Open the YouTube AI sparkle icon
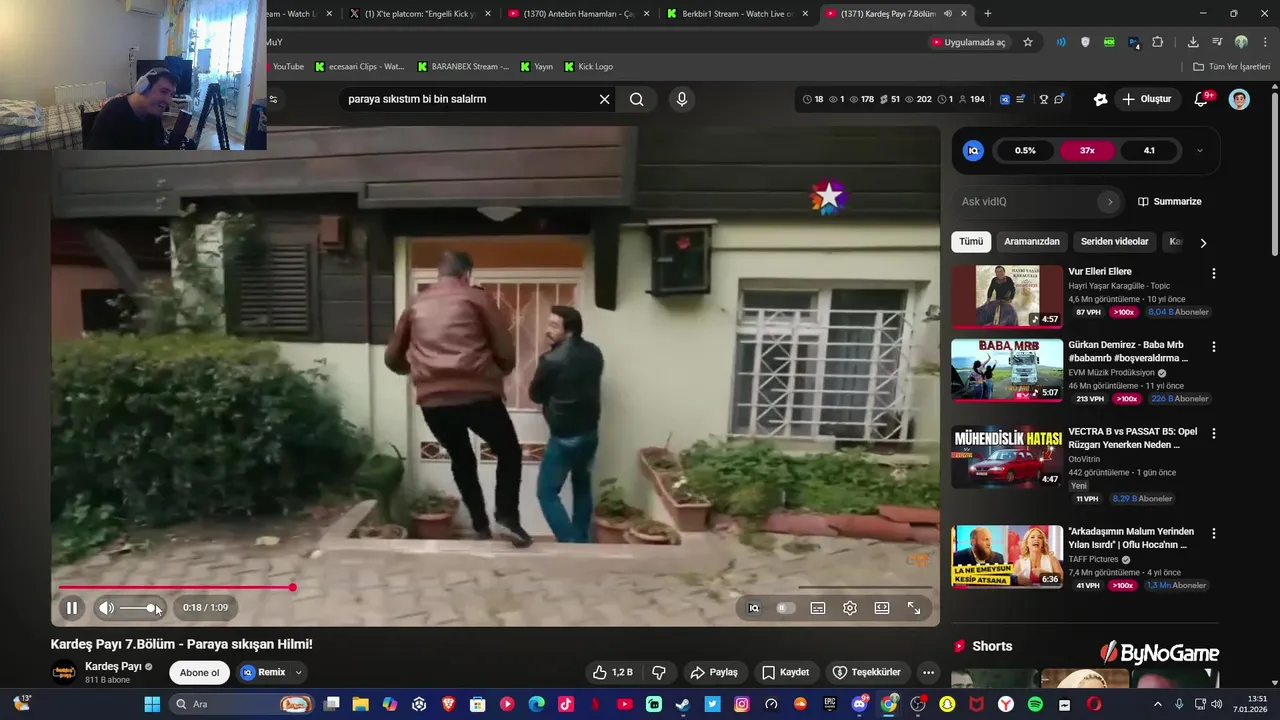Screen dimensions: 1280x720 [x=1100, y=99]
